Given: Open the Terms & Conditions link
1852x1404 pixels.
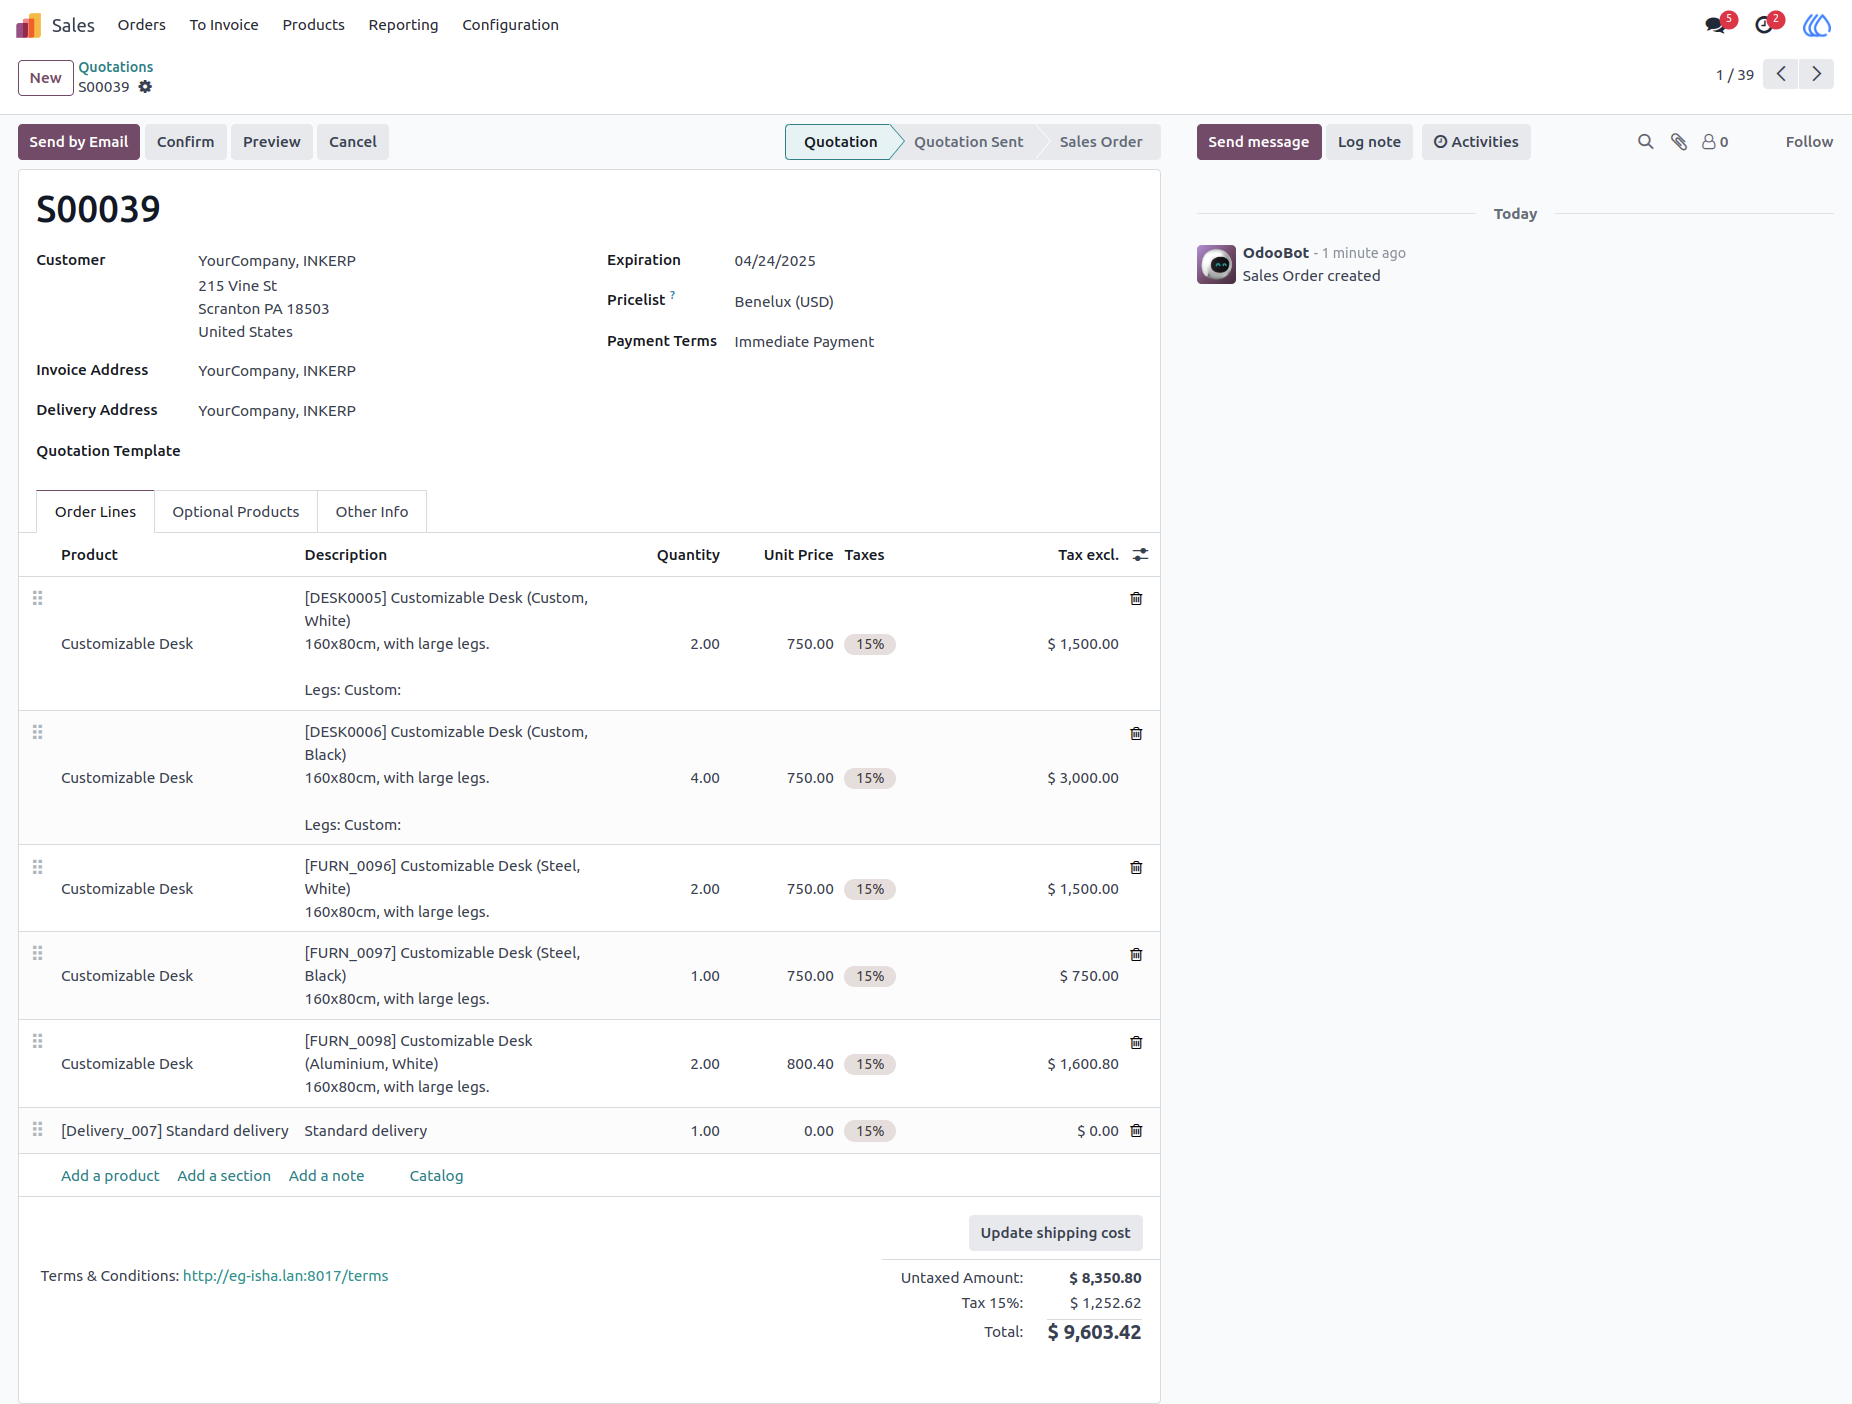Looking at the screenshot, I should click(x=285, y=1276).
